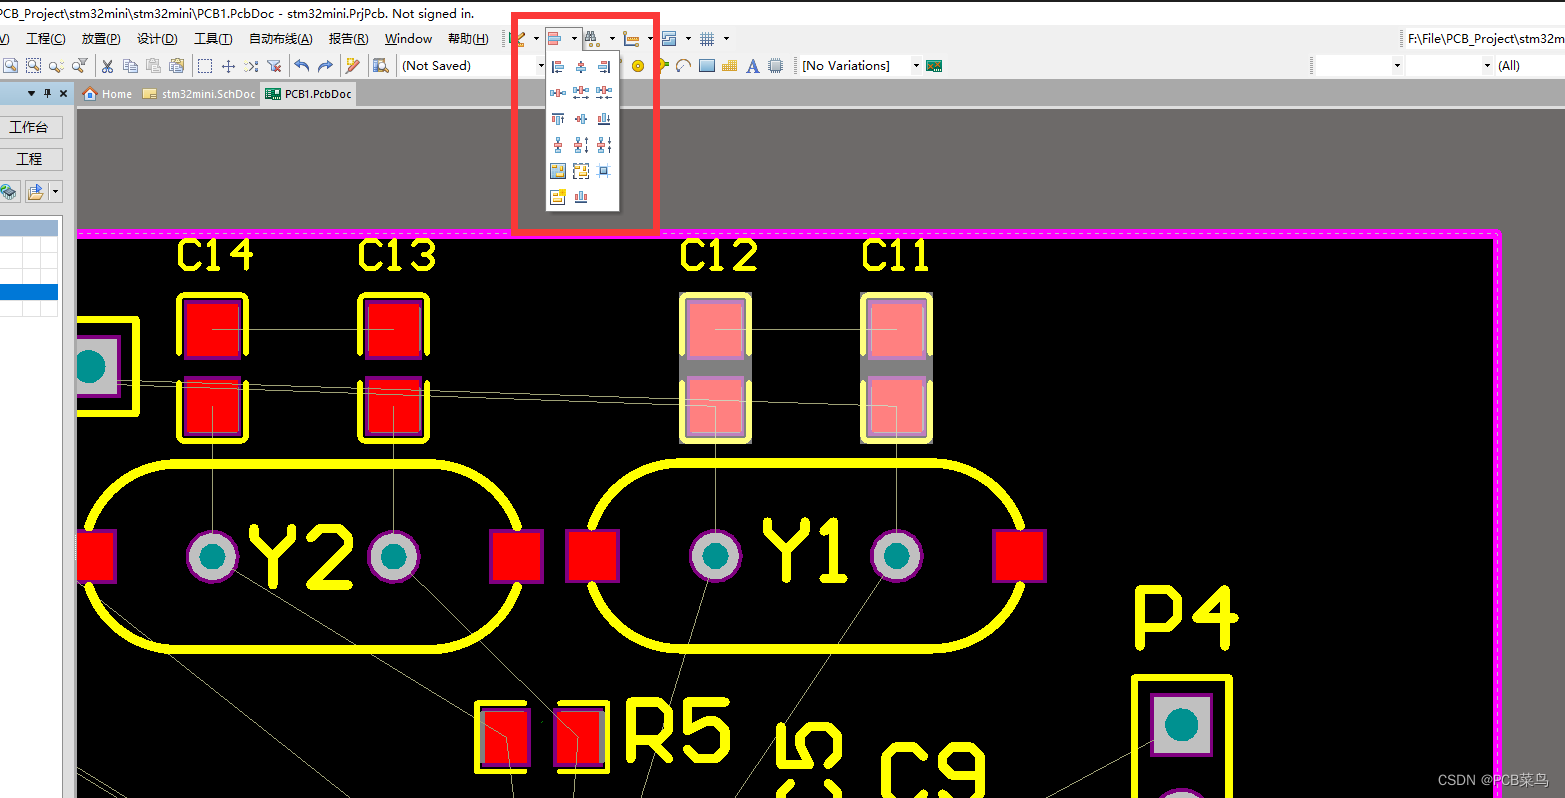Select the Place Text tool icon
This screenshot has width=1565, height=798.
click(751, 65)
